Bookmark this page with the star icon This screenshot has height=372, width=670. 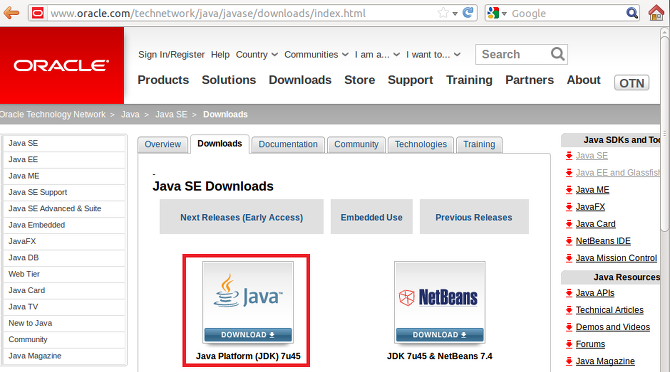443,13
